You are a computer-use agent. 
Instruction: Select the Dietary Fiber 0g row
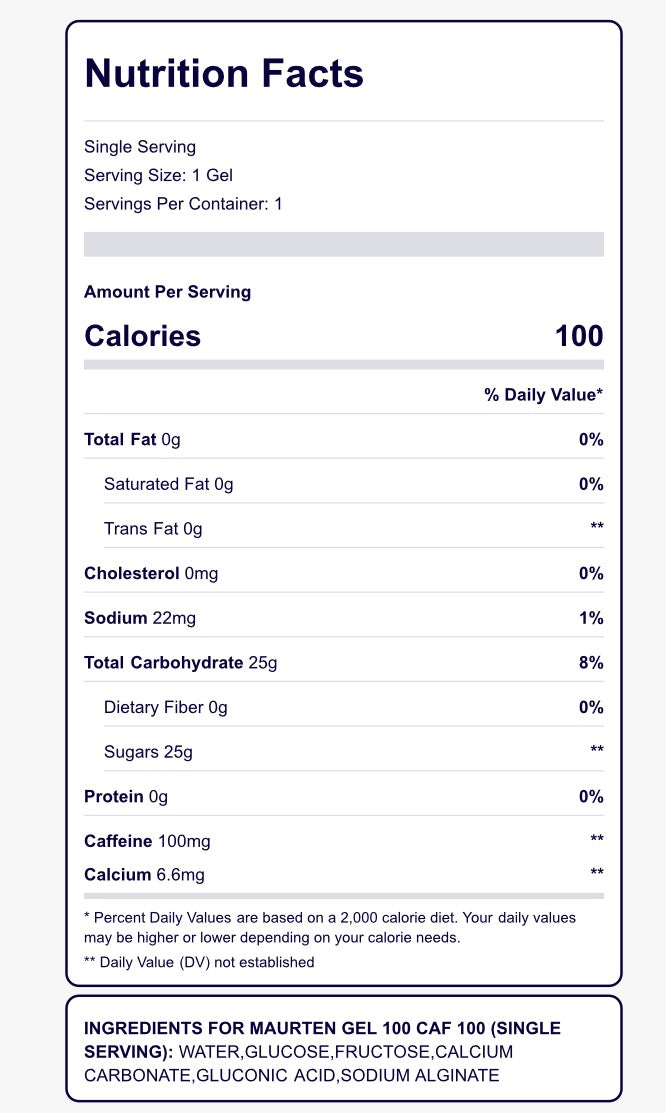354,708
